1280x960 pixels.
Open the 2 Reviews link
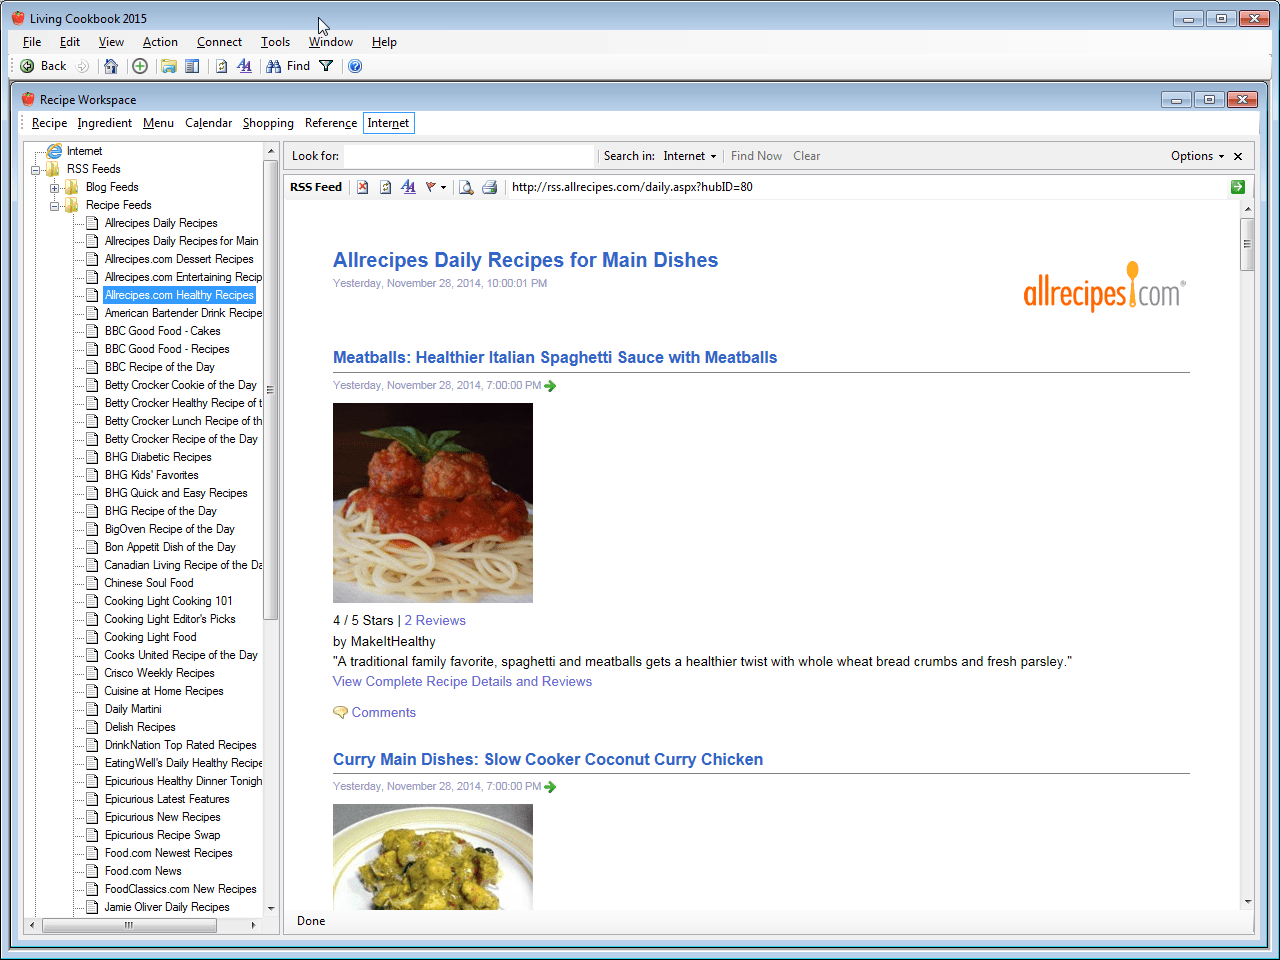435,621
